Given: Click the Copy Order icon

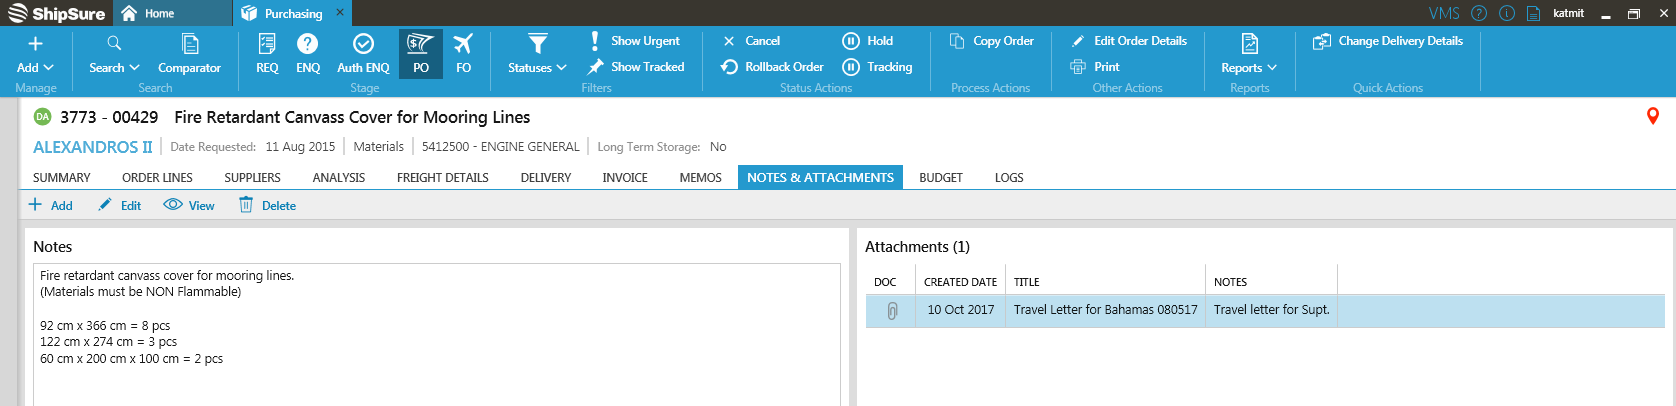Looking at the screenshot, I should click(957, 41).
